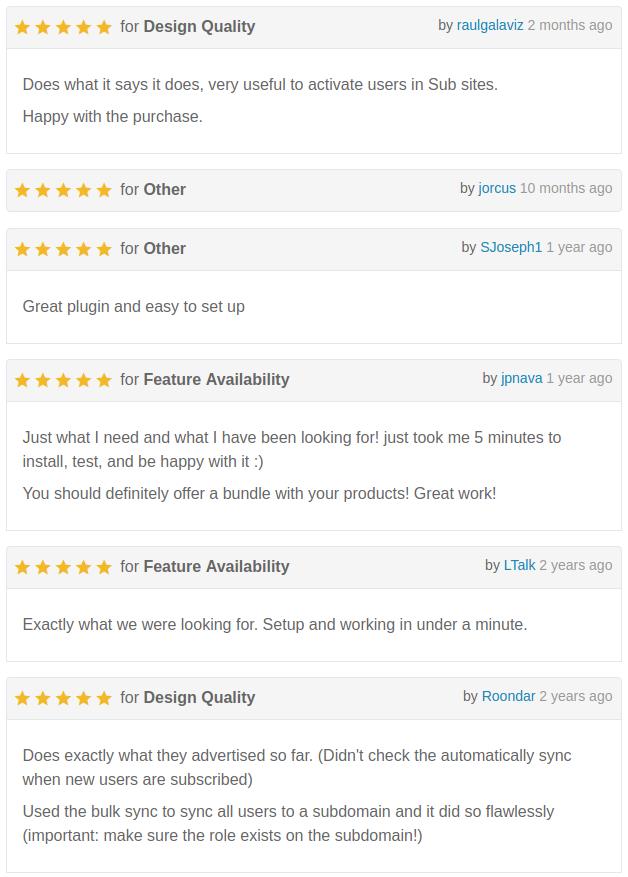Image resolution: width=628 pixels, height=877 pixels.
Task: Click second star in LTalk review
Action: (43, 567)
